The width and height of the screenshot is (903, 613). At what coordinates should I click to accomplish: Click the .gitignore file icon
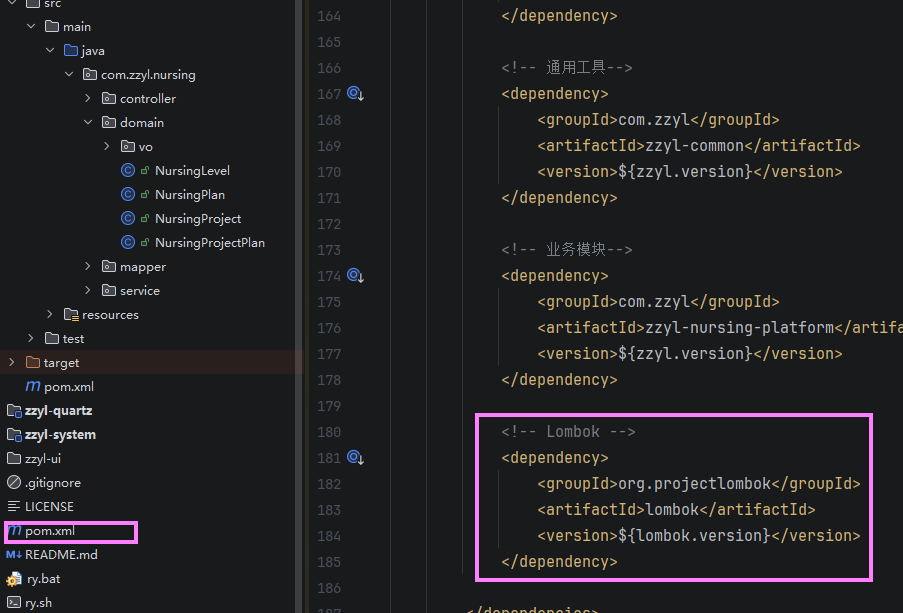click(x=14, y=482)
